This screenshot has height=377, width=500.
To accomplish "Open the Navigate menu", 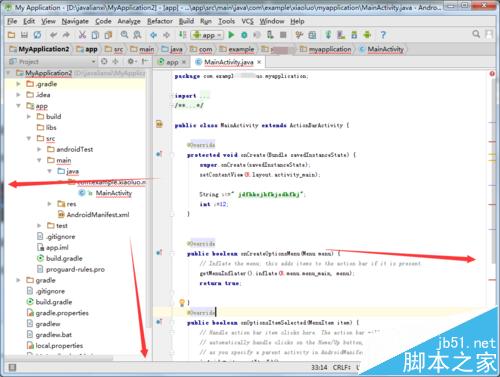I will [75, 21].
